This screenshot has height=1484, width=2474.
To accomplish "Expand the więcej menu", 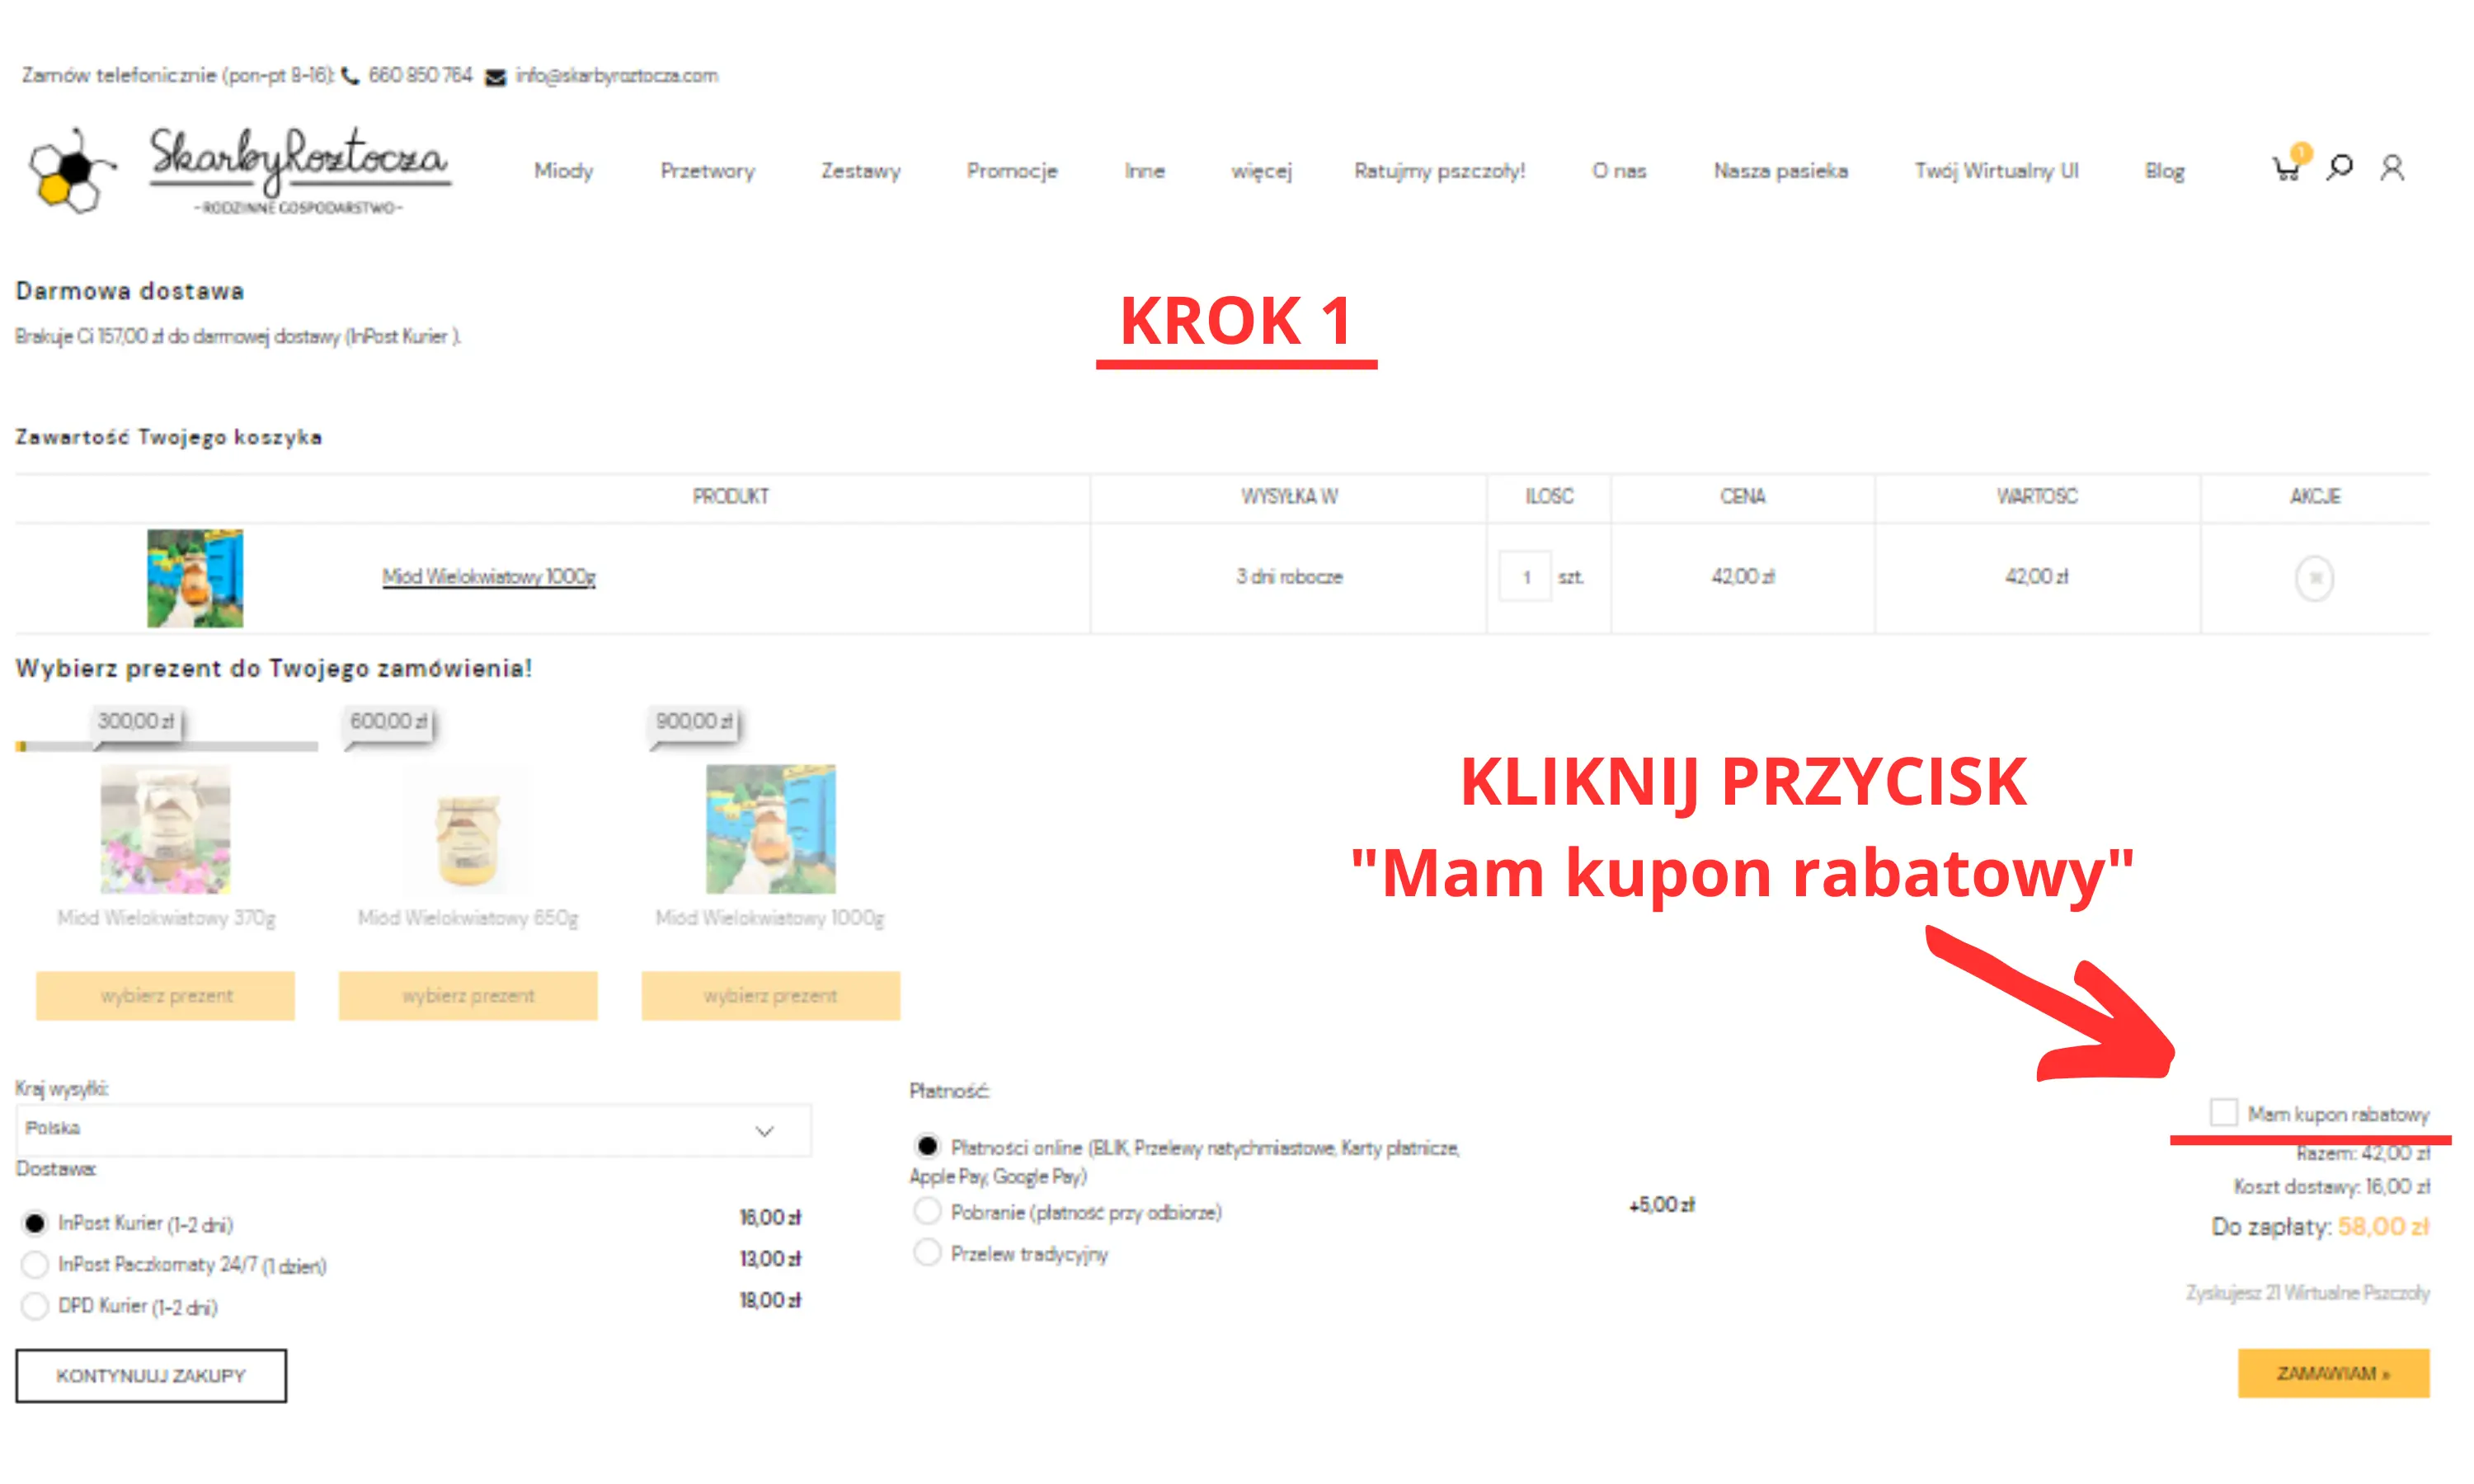I will tap(1261, 172).
